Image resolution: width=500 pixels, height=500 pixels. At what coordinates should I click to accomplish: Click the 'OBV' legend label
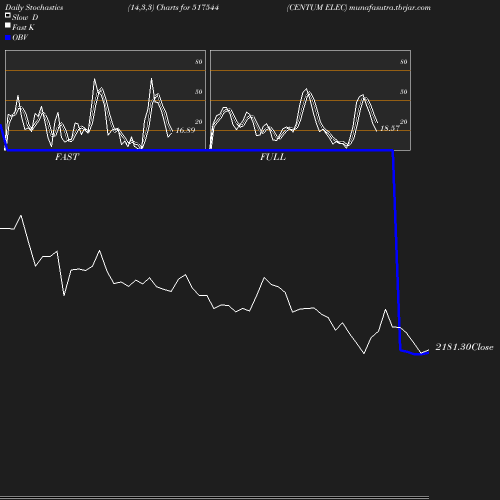coord(20,37)
